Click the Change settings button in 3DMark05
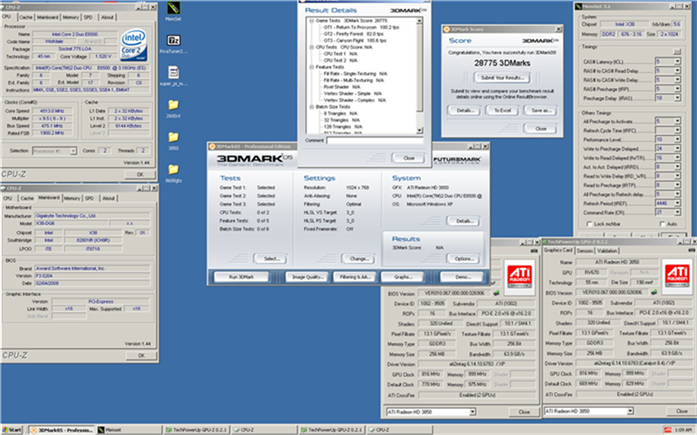The image size is (697, 435). pyautogui.click(x=359, y=259)
